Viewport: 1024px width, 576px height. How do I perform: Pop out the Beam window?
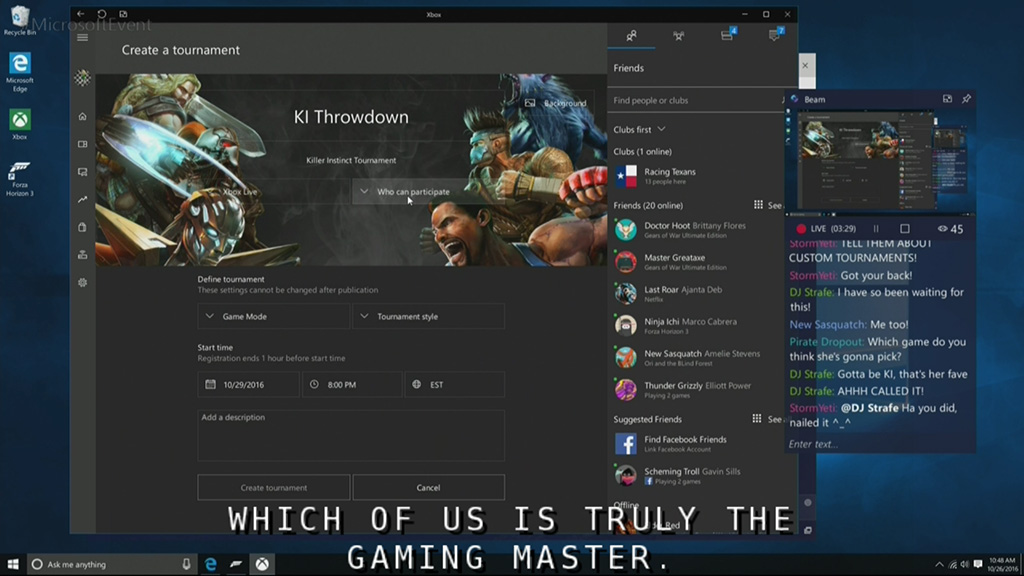pyautogui.click(x=947, y=99)
